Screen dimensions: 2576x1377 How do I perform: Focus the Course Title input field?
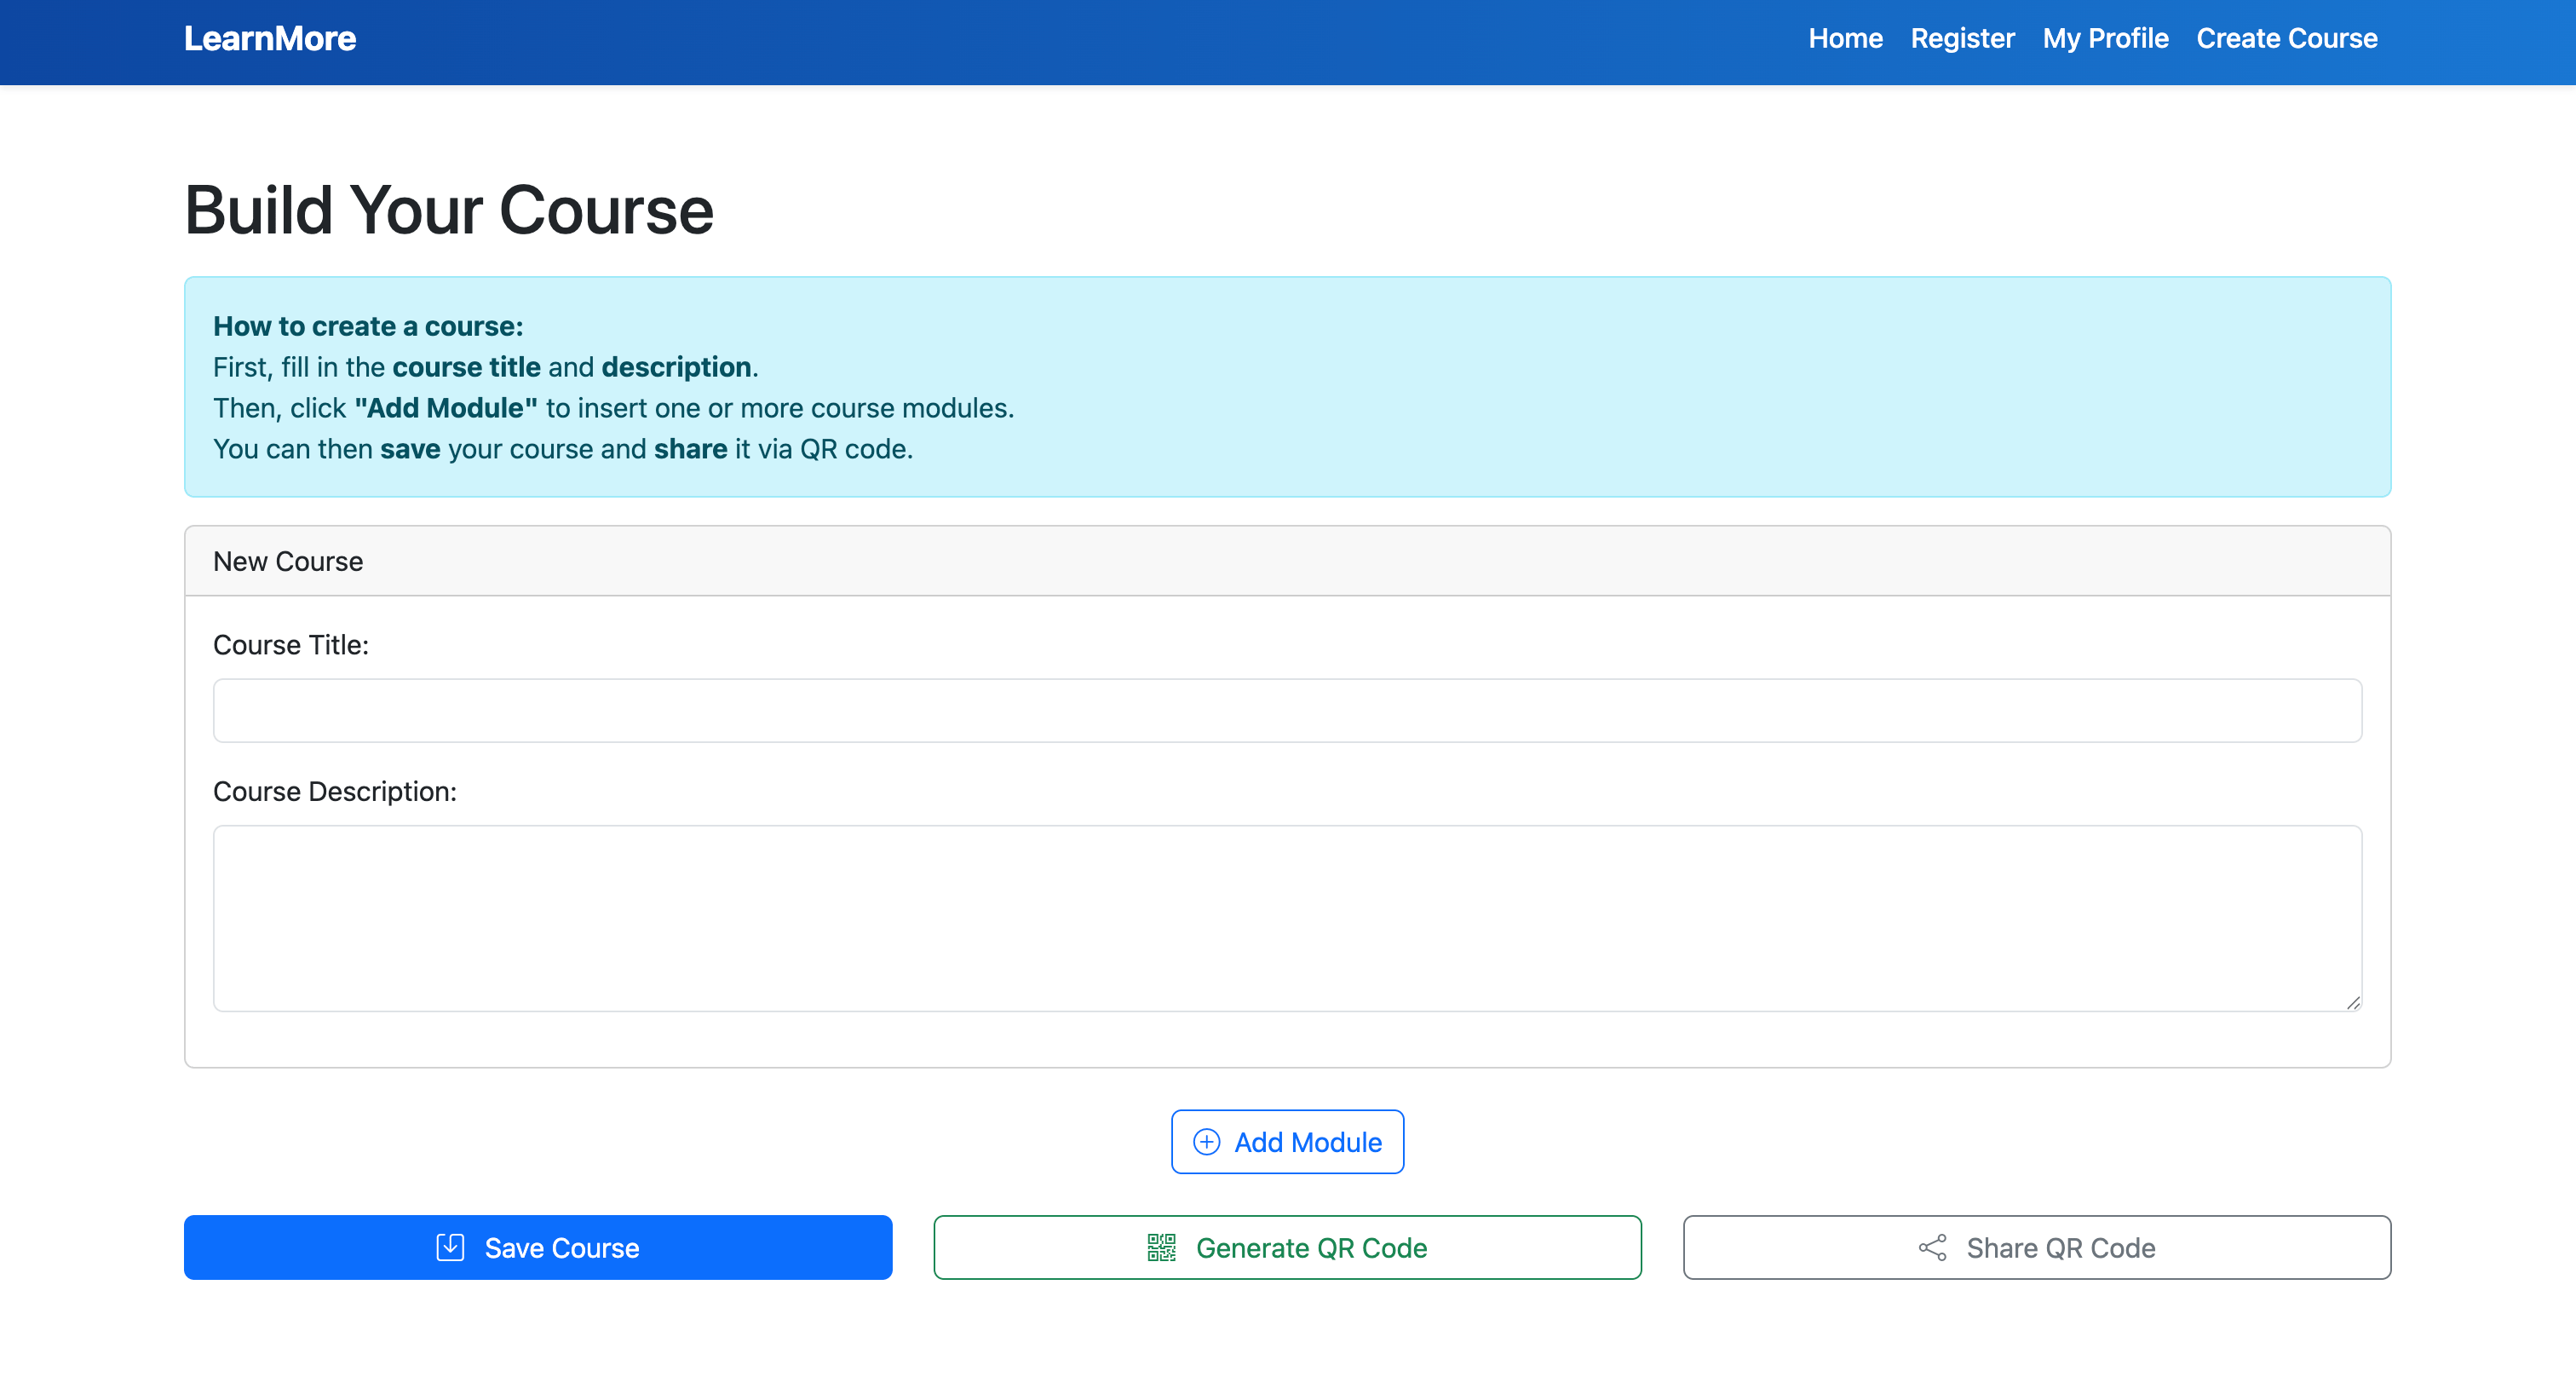tap(1287, 711)
